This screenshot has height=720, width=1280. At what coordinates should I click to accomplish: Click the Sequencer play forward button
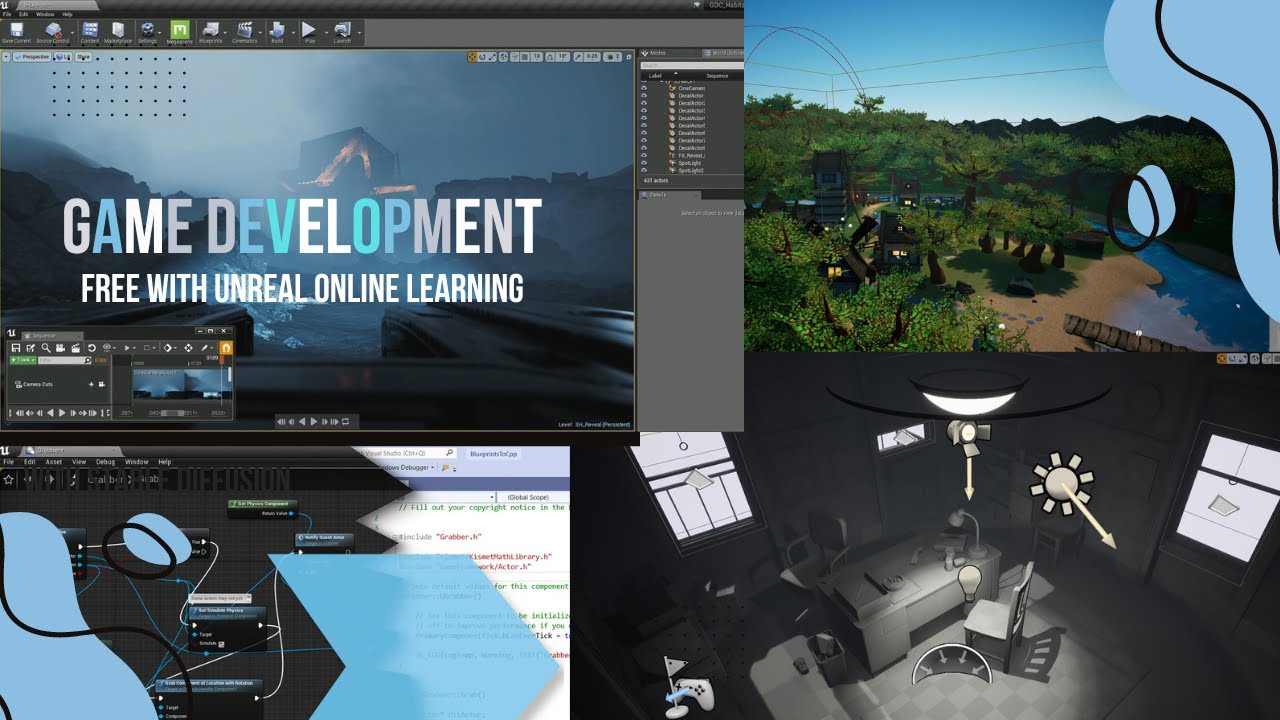point(62,413)
